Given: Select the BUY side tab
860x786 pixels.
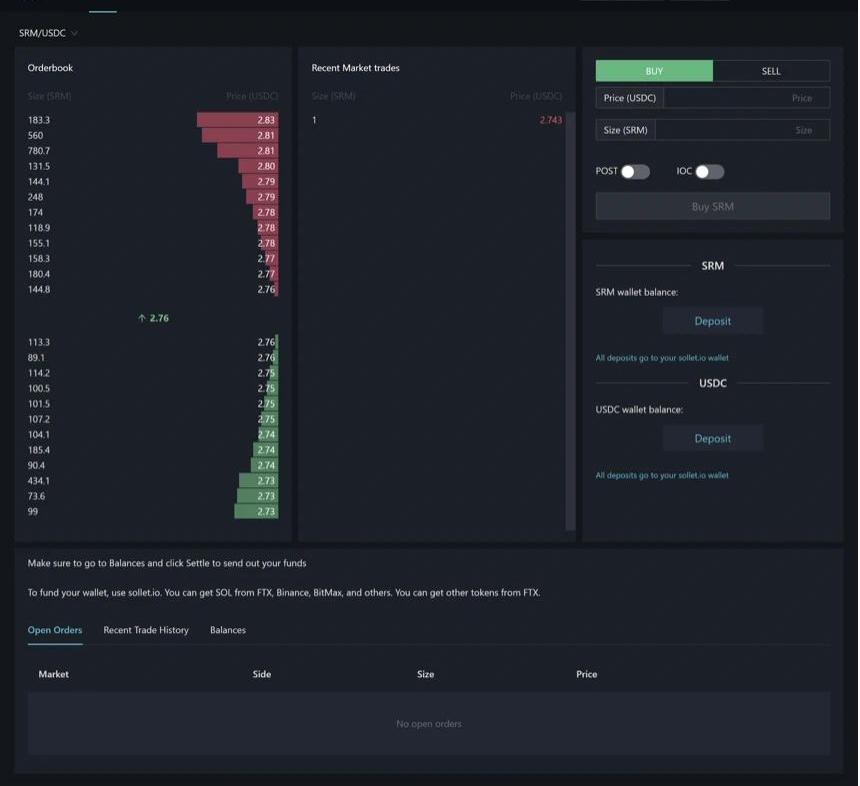Looking at the screenshot, I should click(654, 71).
